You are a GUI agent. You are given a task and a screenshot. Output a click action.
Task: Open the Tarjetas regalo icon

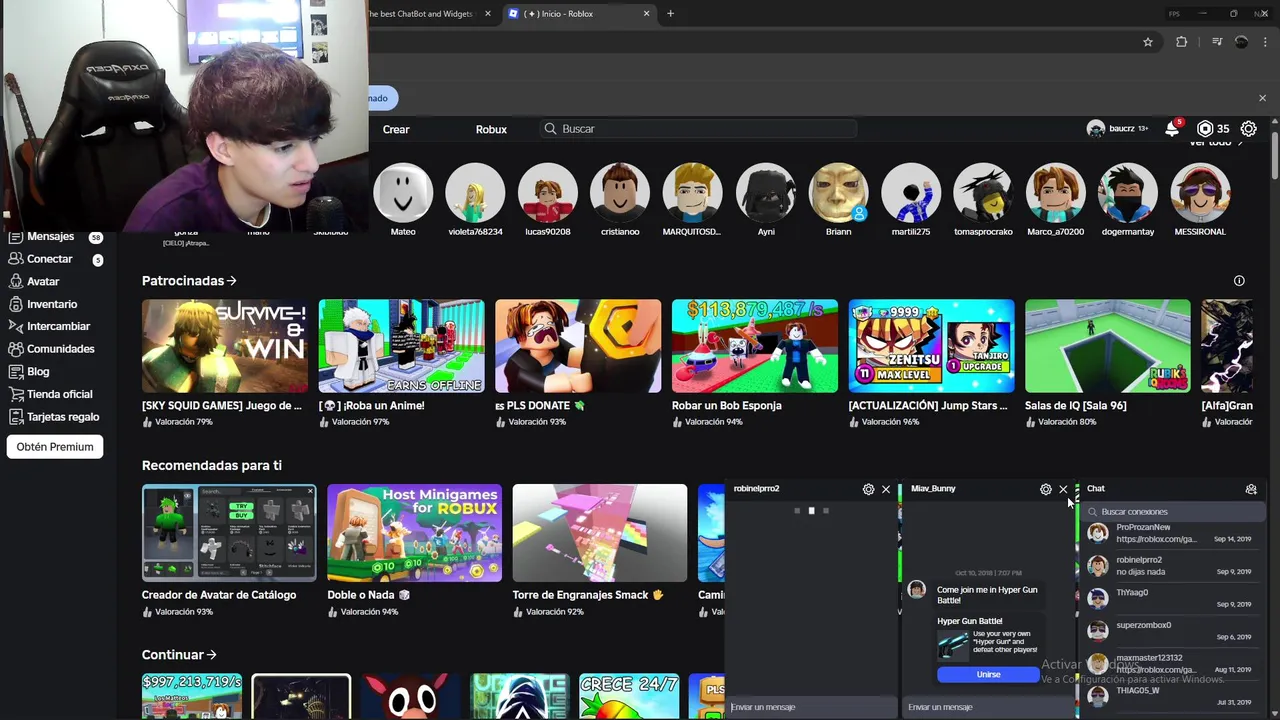pyautogui.click(x=15, y=417)
